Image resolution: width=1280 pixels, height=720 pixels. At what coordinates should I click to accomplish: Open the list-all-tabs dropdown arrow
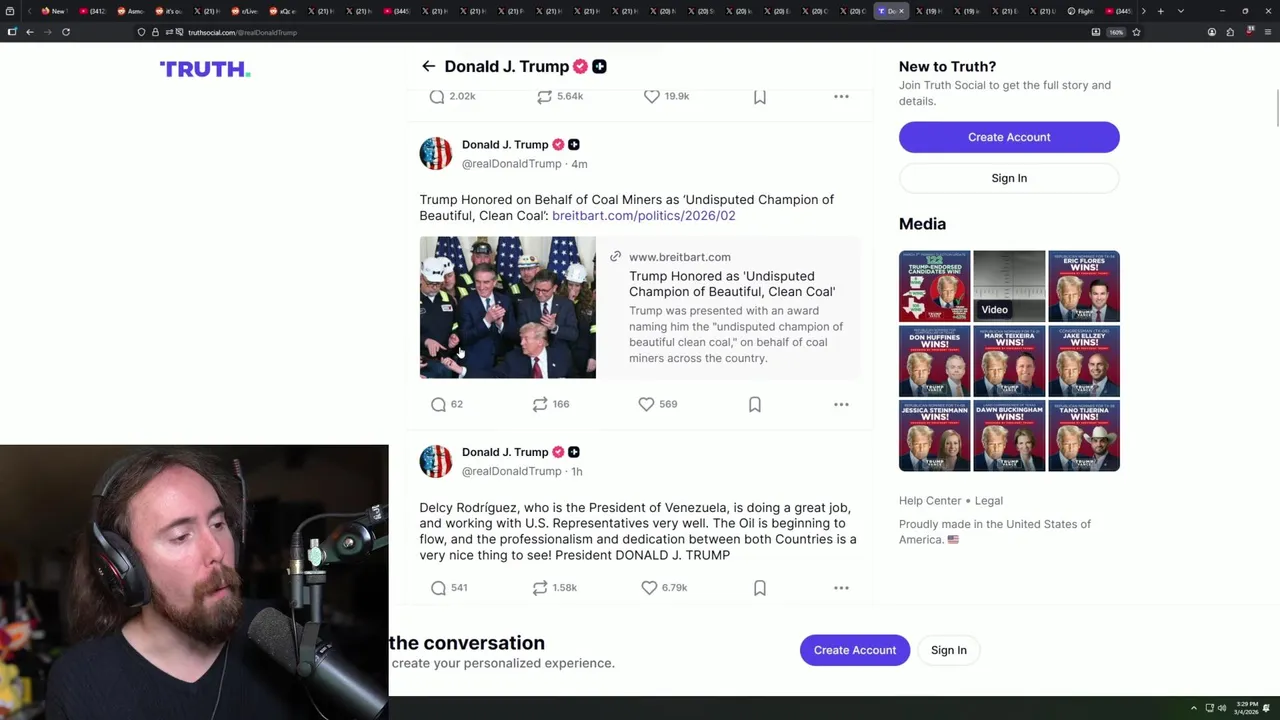pos(1181,11)
